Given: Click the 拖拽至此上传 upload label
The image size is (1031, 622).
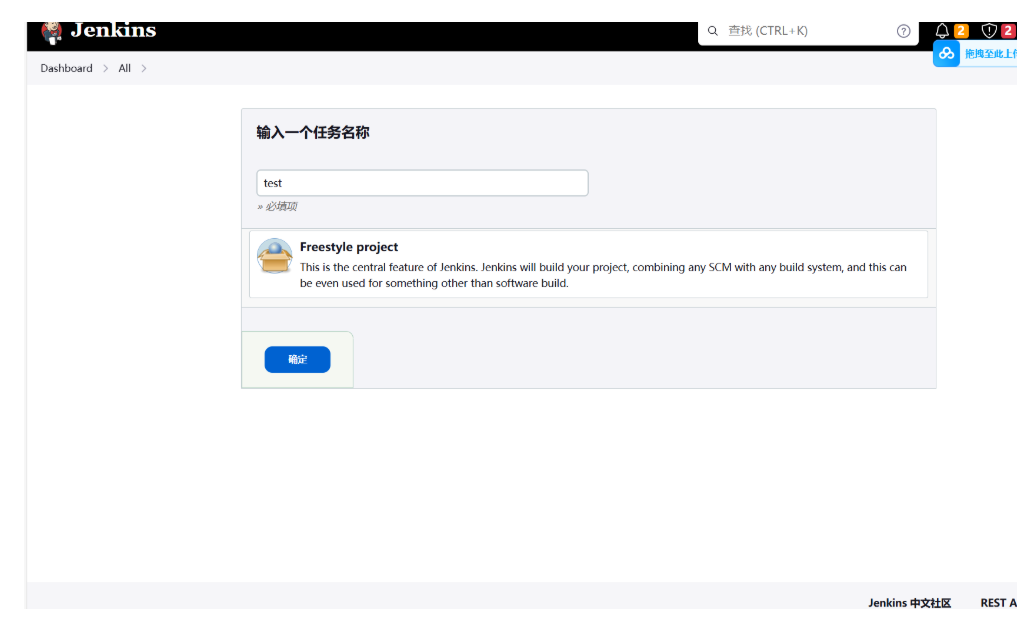Looking at the screenshot, I should coord(991,54).
